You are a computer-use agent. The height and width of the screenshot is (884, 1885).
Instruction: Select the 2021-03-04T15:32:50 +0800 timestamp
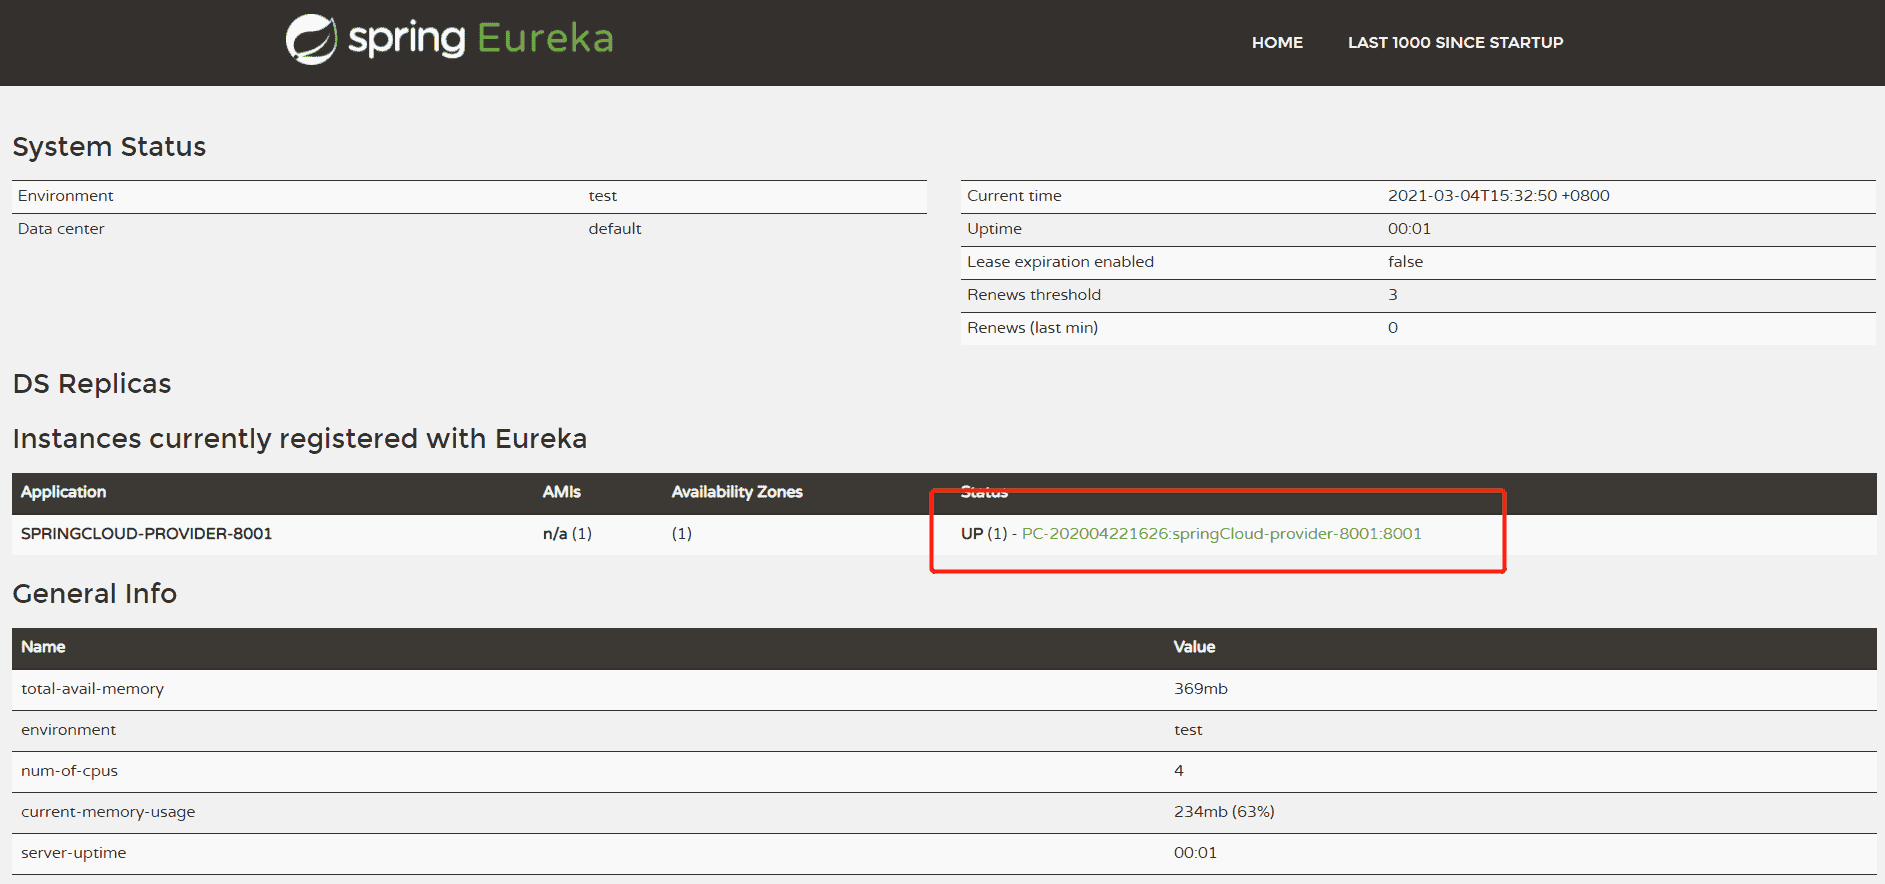1498,196
